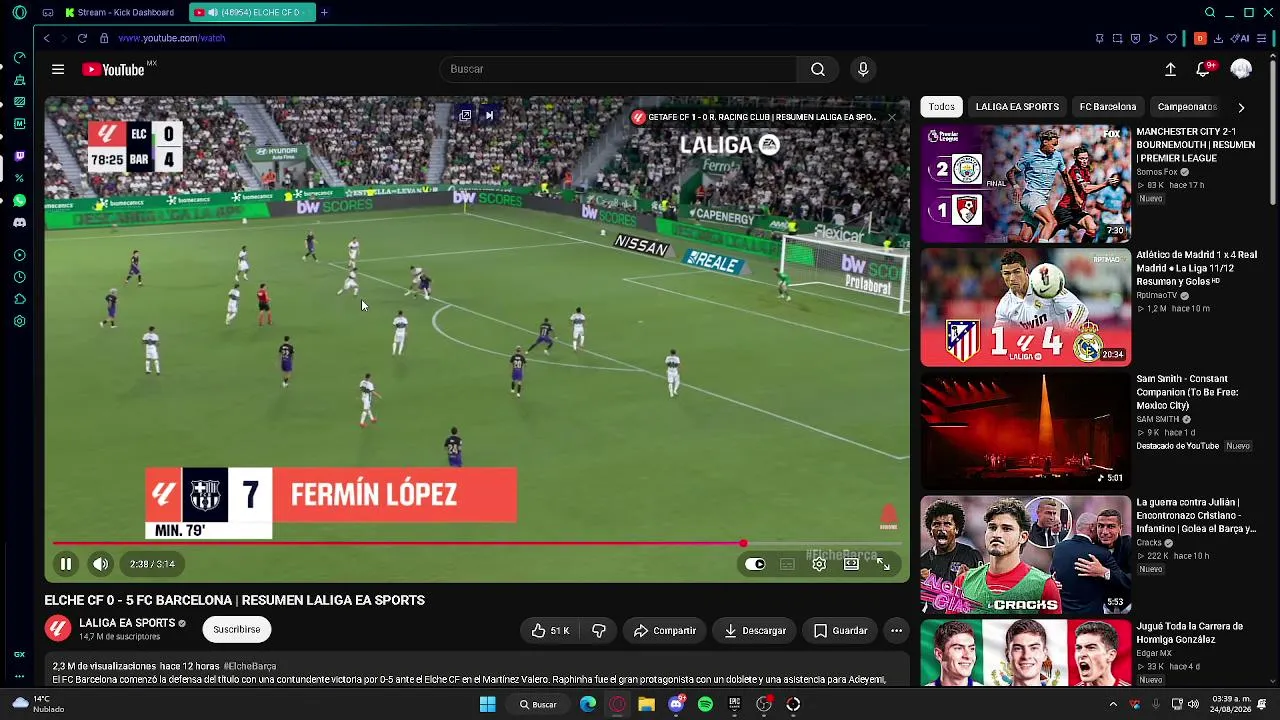The image size is (1280, 720).
Task: Open the LALIGA EA SPORTS channel name
Action: click(x=127, y=623)
